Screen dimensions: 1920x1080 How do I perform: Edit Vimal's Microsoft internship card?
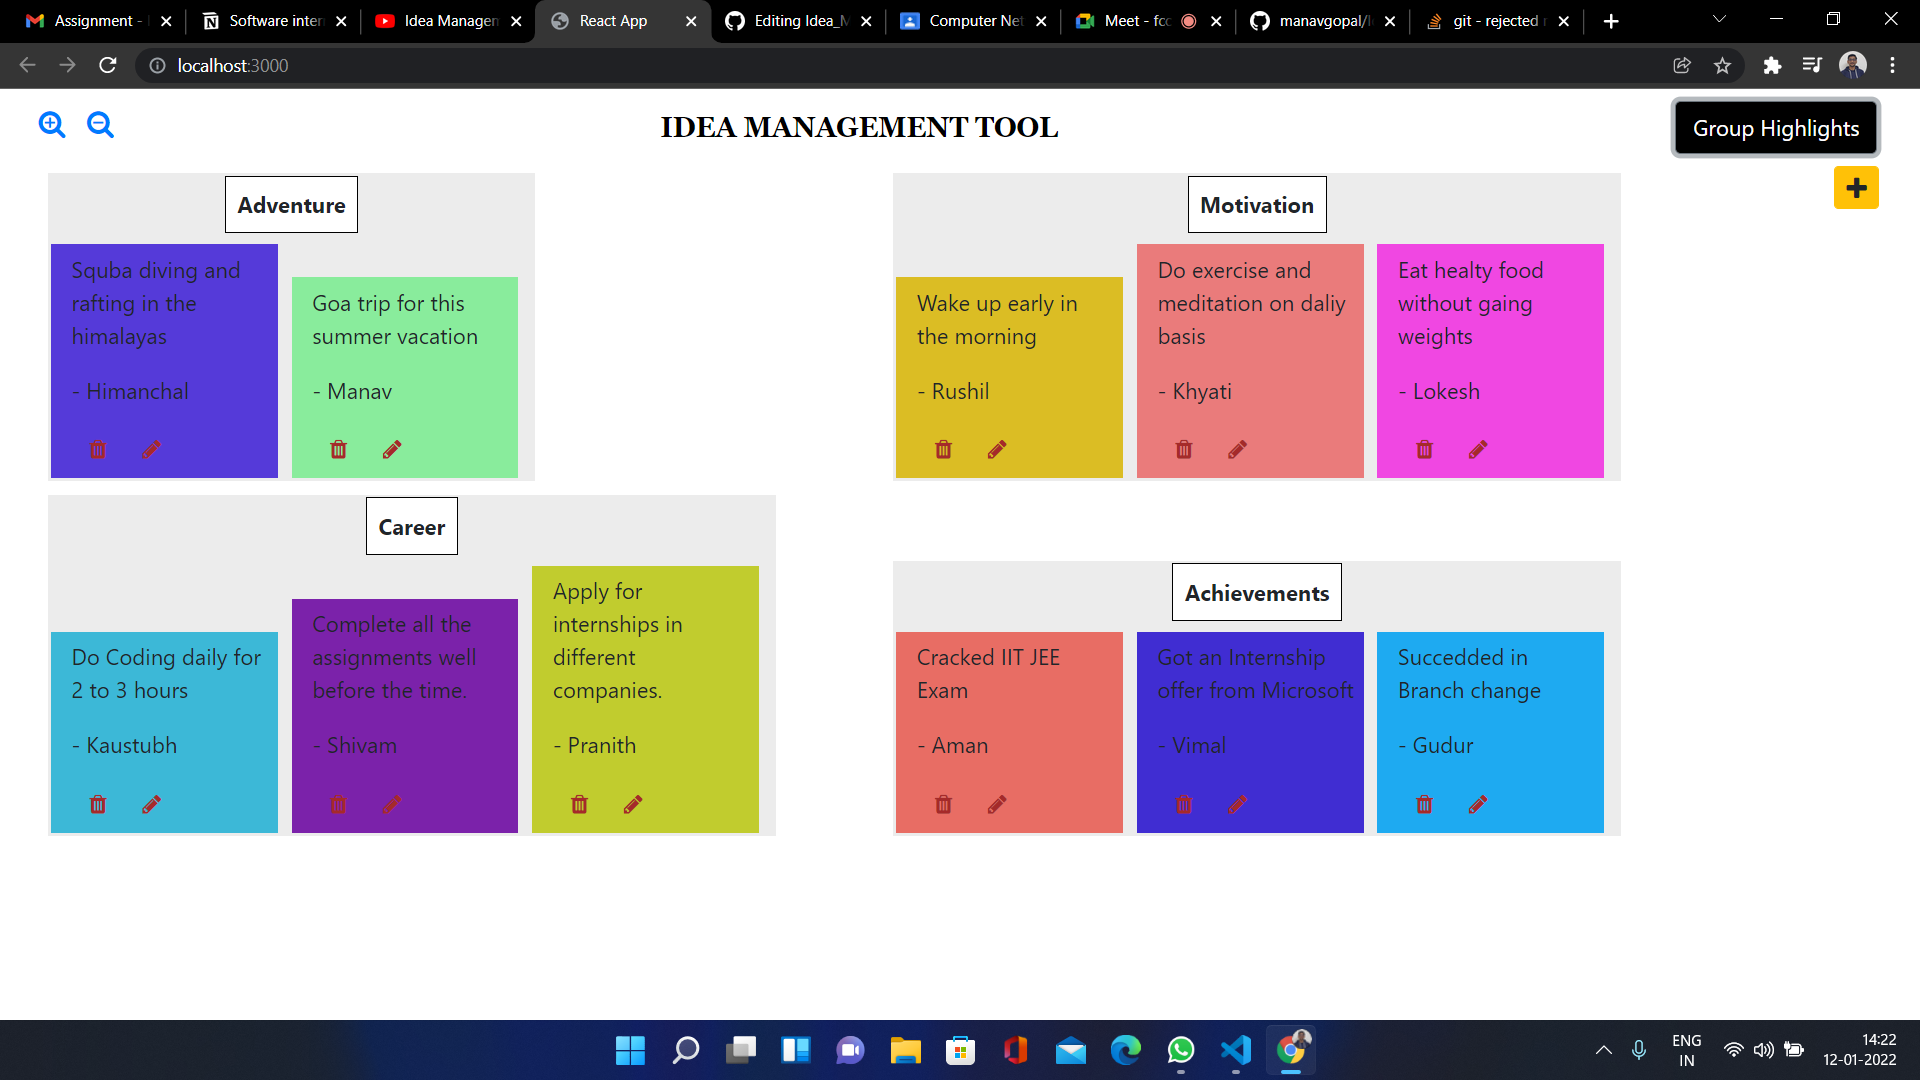click(1238, 804)
